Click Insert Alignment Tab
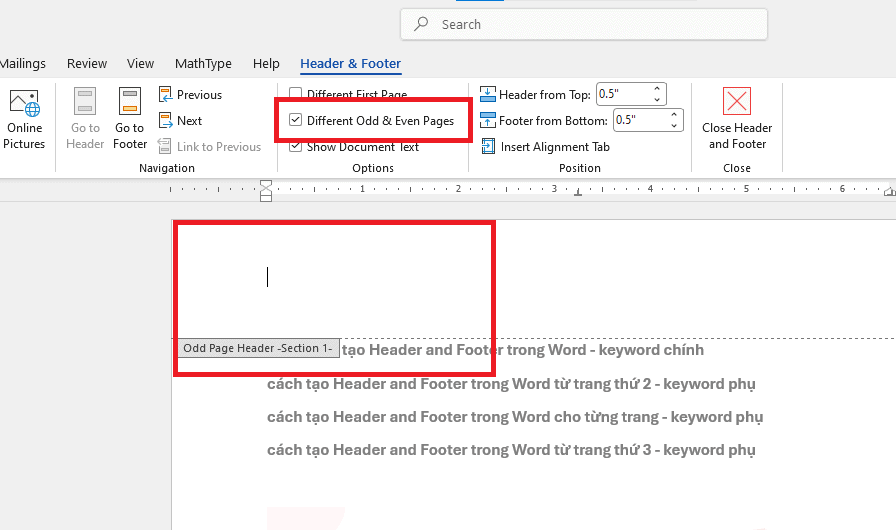Screen dimensions: 896x530 coord(545,147)
